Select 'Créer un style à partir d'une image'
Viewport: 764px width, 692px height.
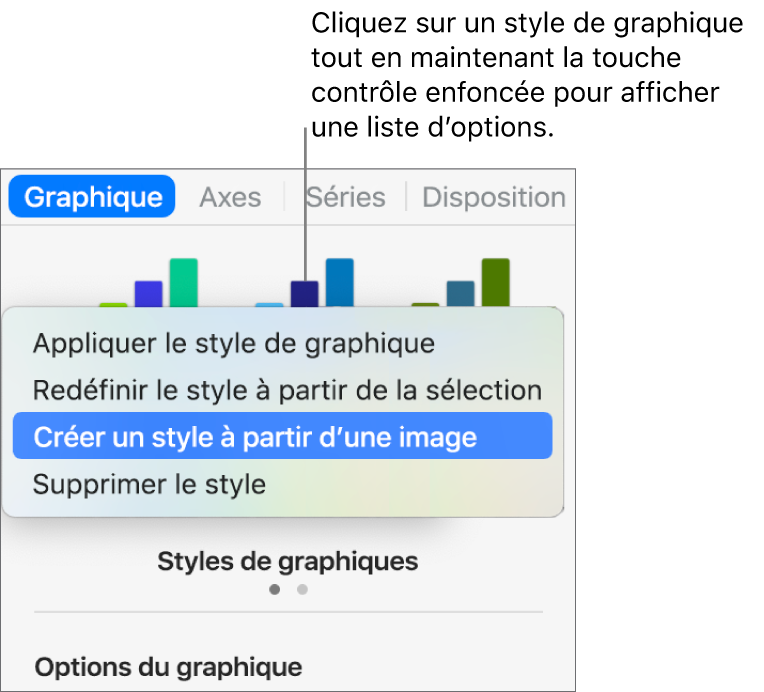click(x=254, y=437)
